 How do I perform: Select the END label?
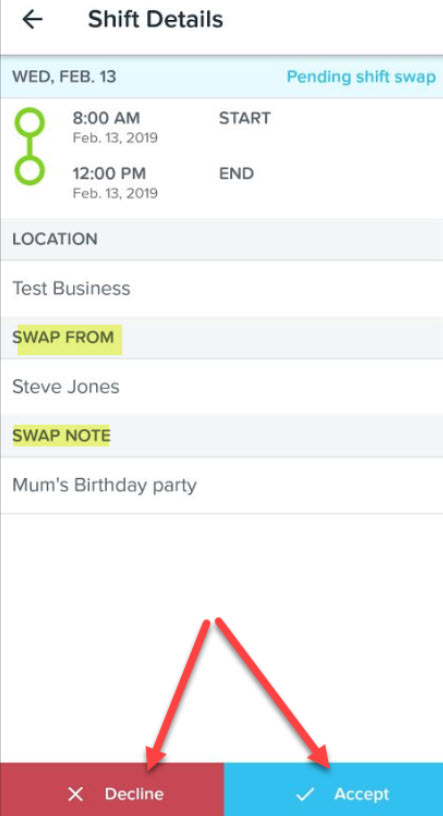tap(236, 173)
